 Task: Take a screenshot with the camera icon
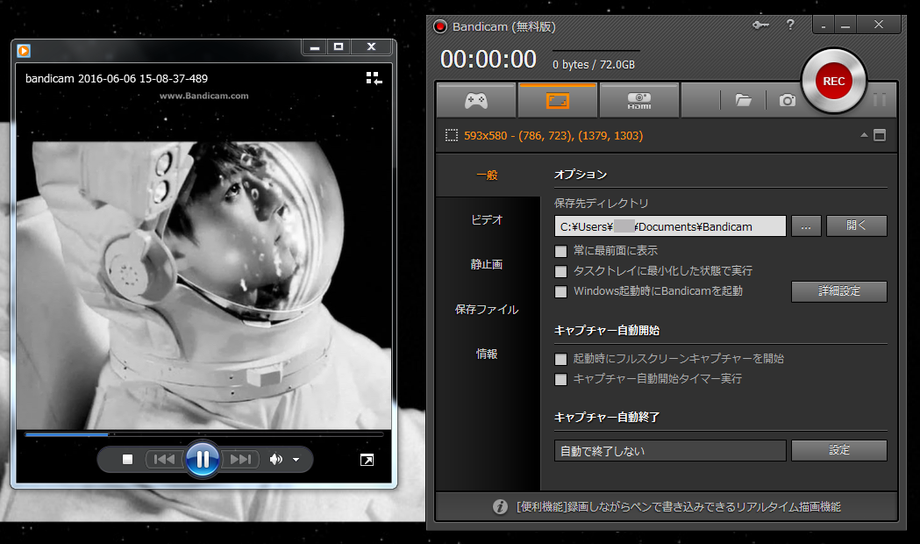point(788,100)
